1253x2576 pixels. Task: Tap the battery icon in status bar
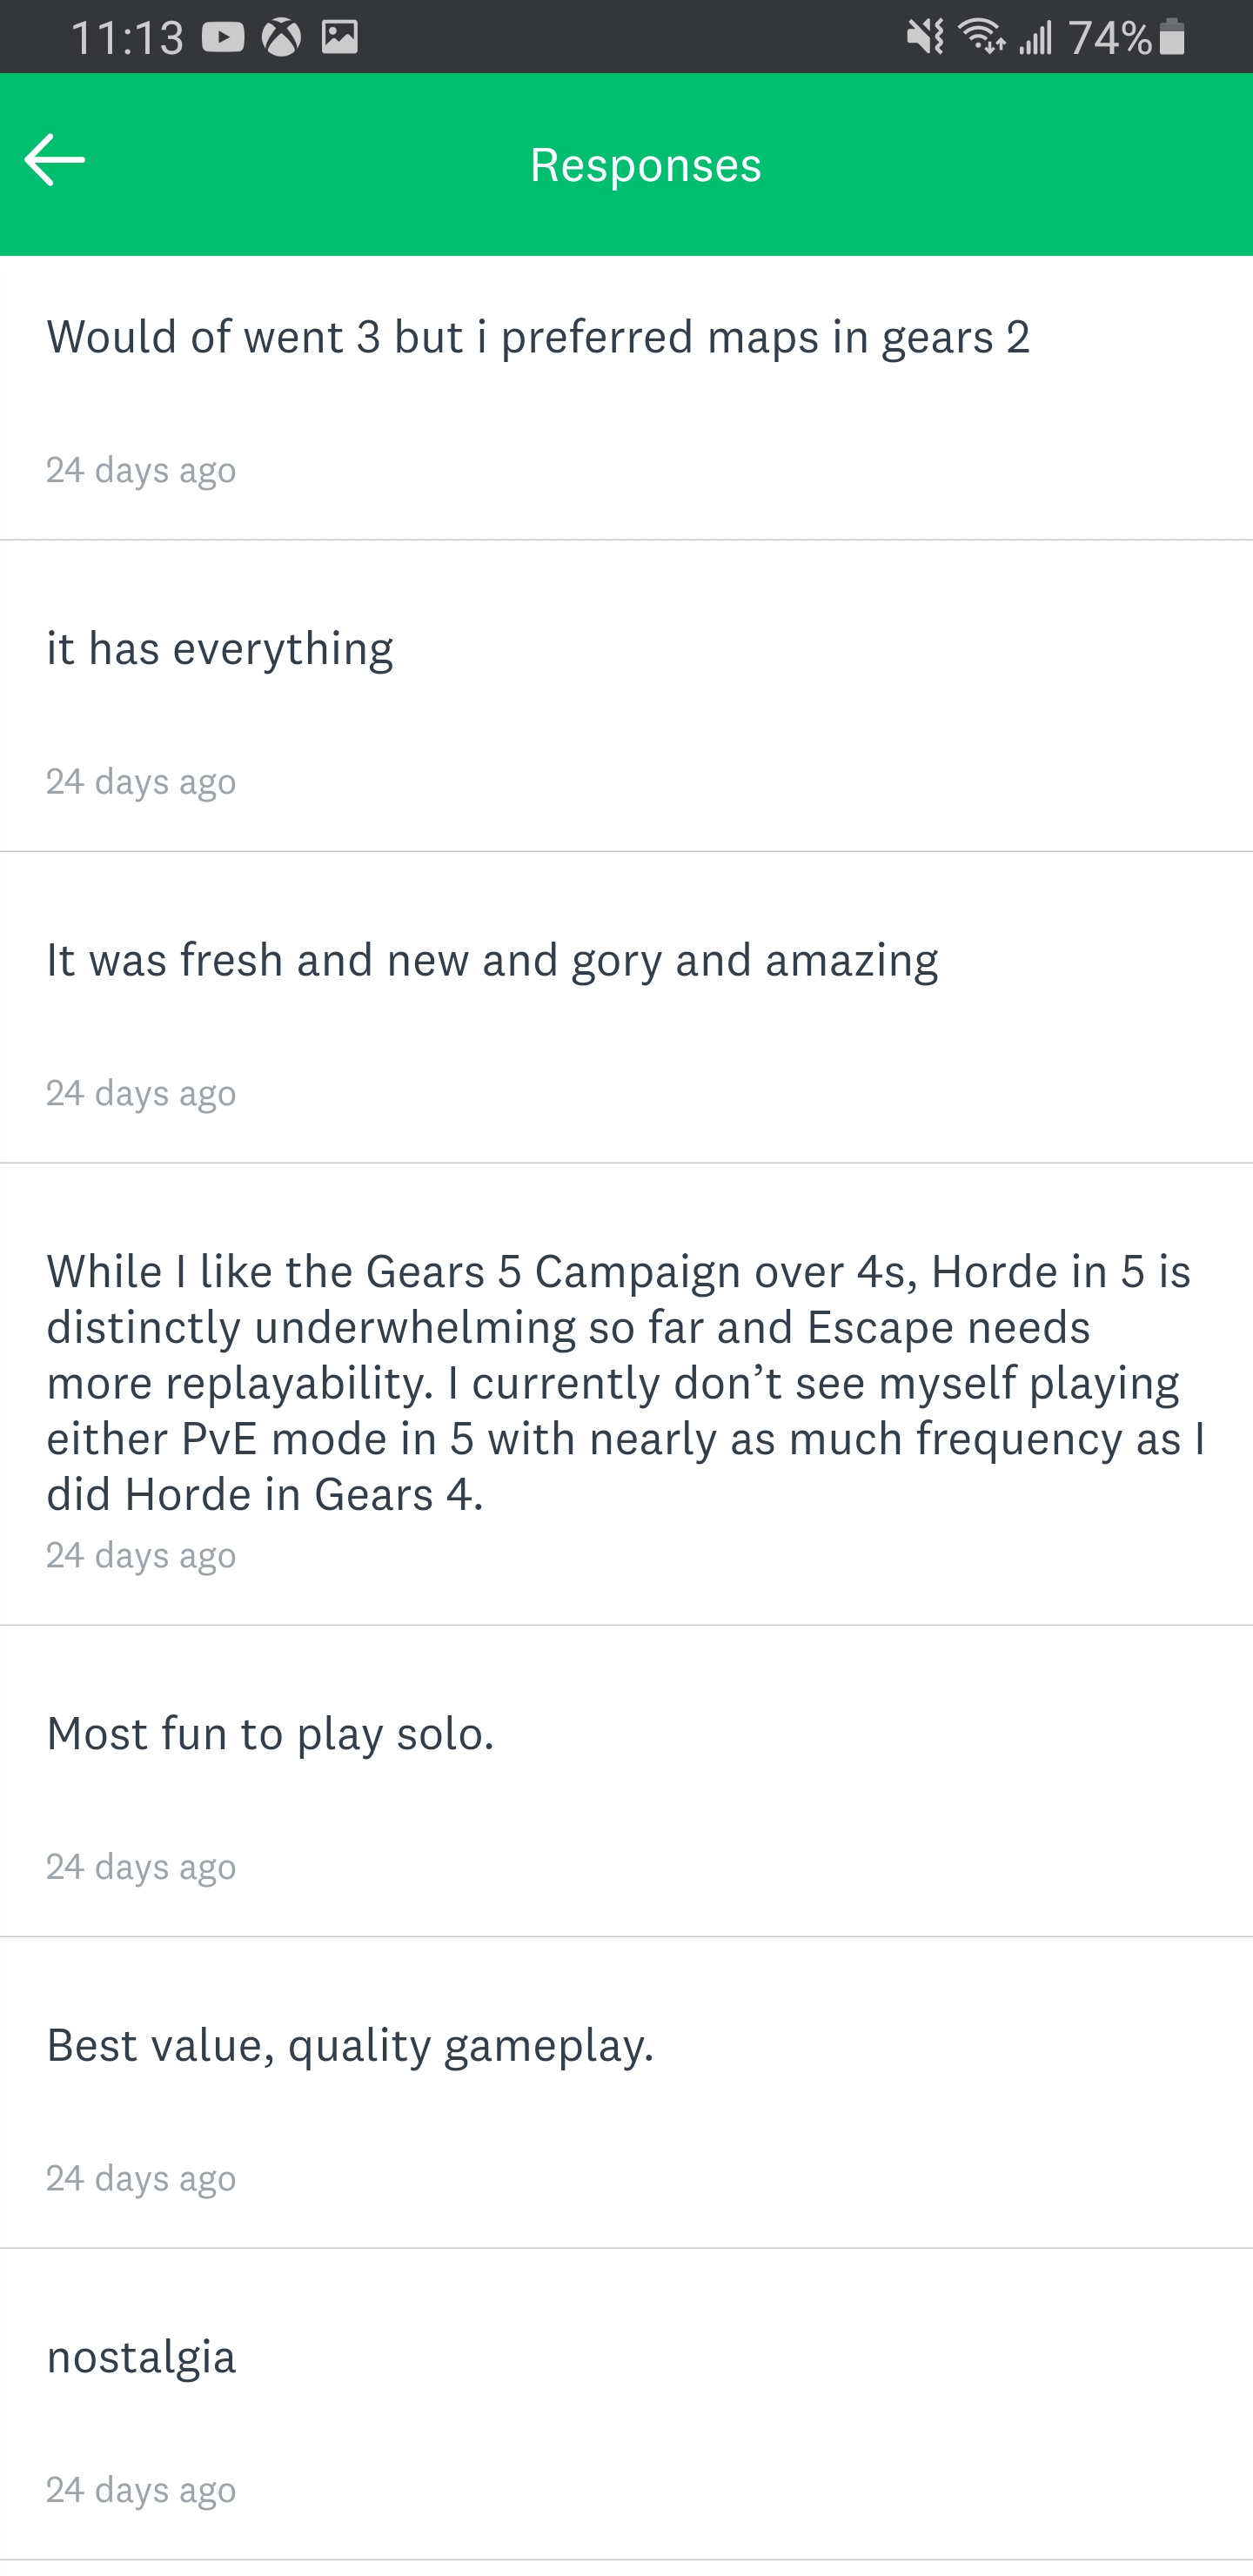[1173, 38]
